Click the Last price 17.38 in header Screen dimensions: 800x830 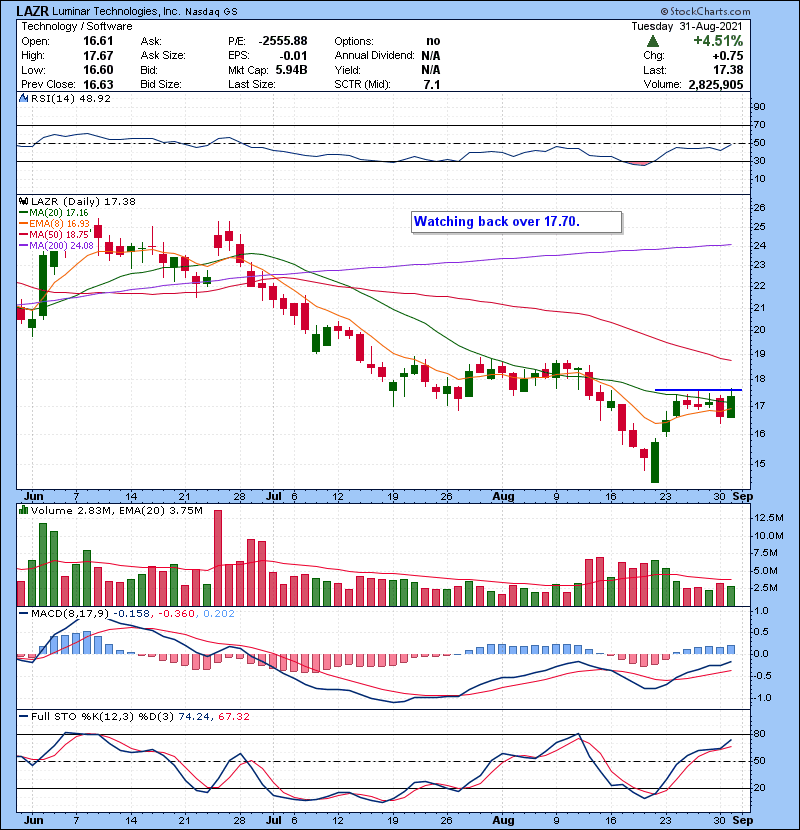tap(728, 70)
